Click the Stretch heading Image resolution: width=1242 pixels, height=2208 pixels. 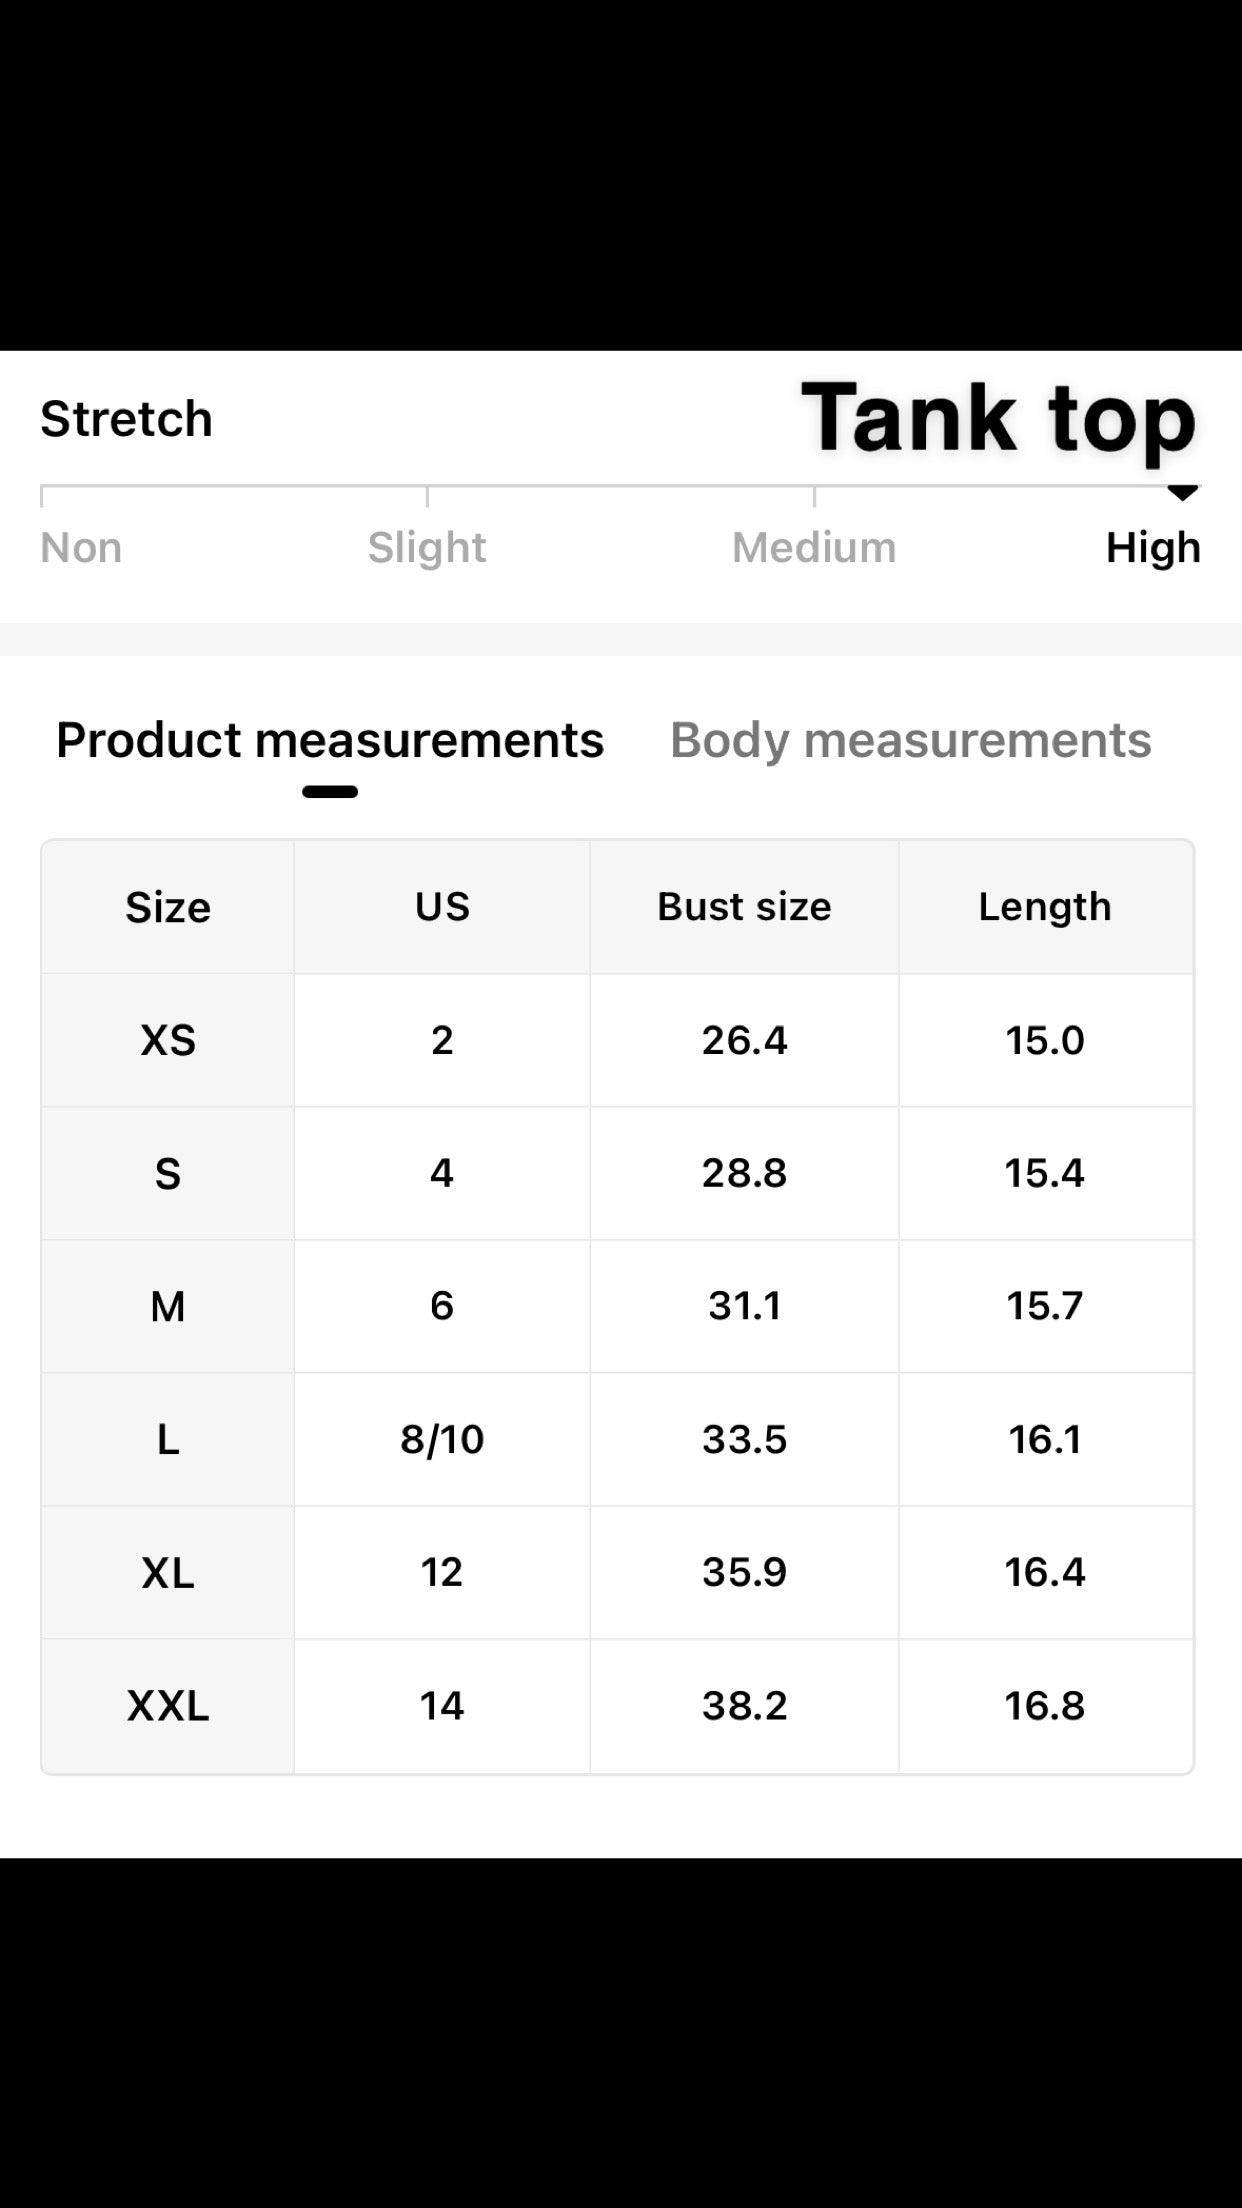click(x=126, y=419)
